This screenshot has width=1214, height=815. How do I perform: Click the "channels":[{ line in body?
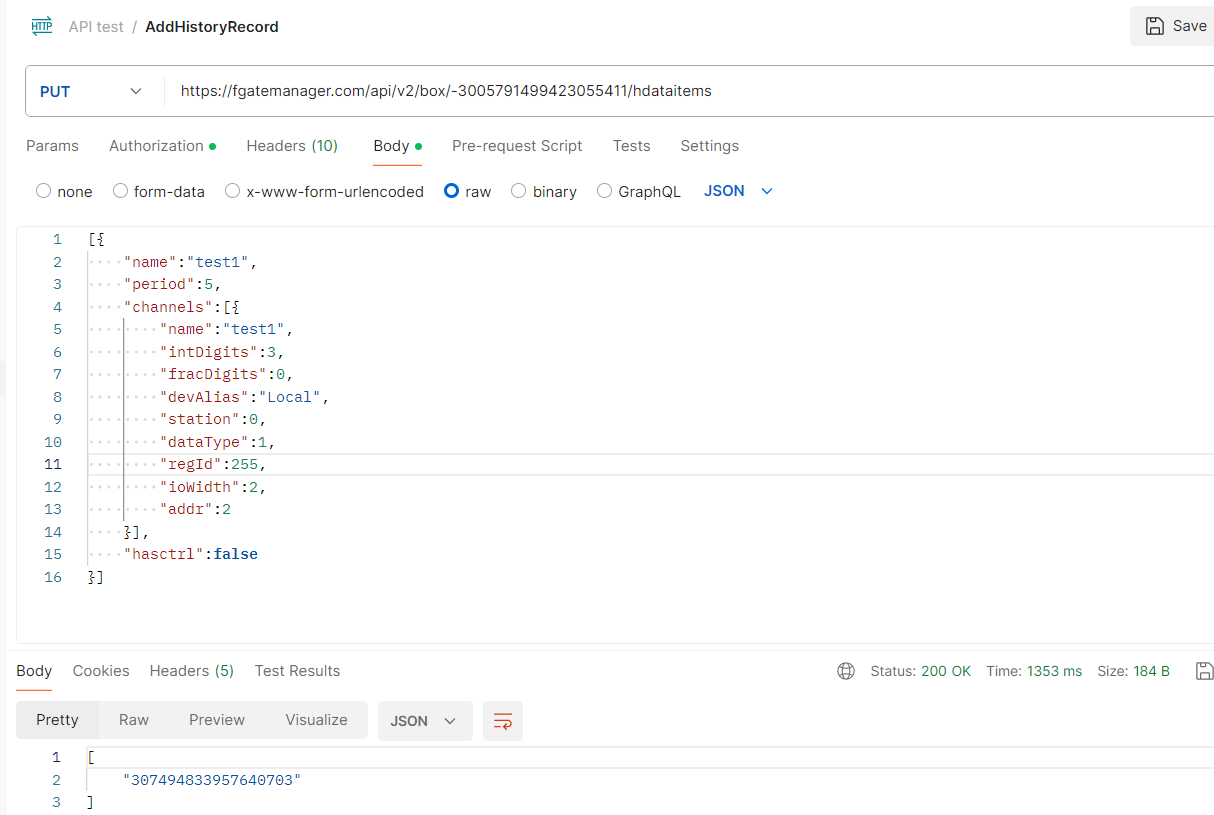182,307
